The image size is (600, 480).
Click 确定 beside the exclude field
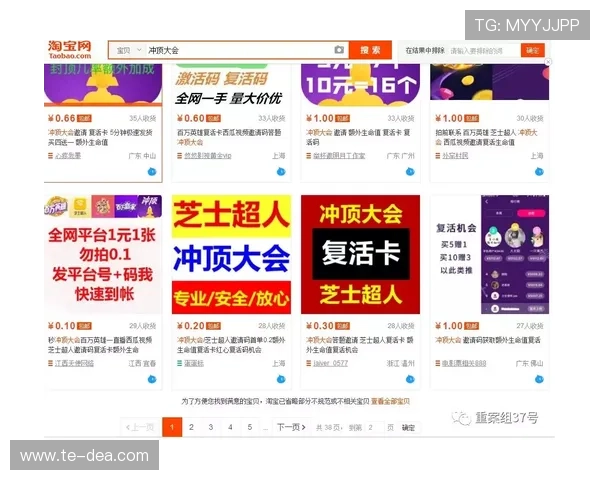(532, 50)
